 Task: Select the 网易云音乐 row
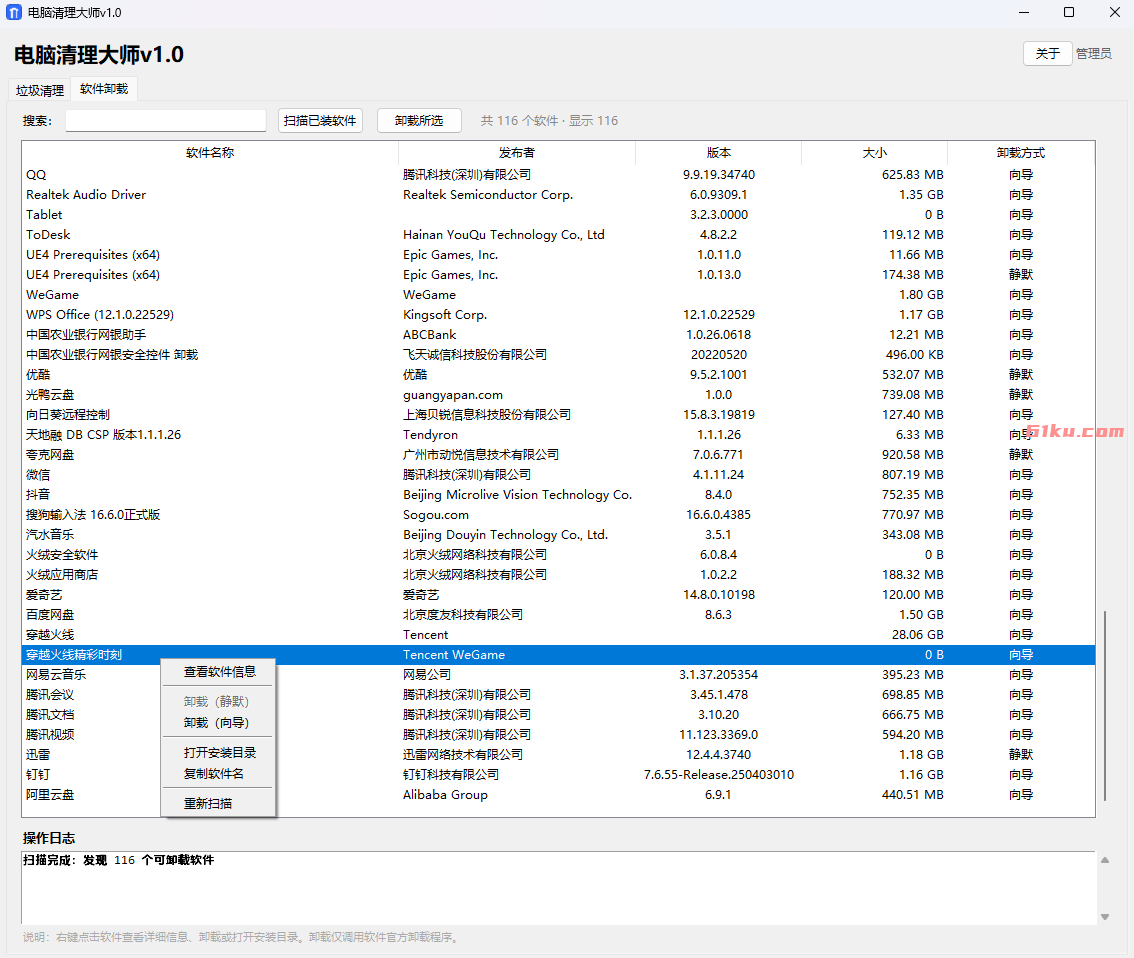(558, 675)
